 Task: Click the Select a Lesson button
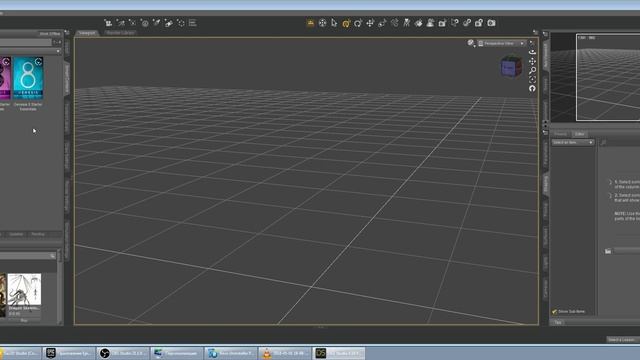(x=622, y=340)
